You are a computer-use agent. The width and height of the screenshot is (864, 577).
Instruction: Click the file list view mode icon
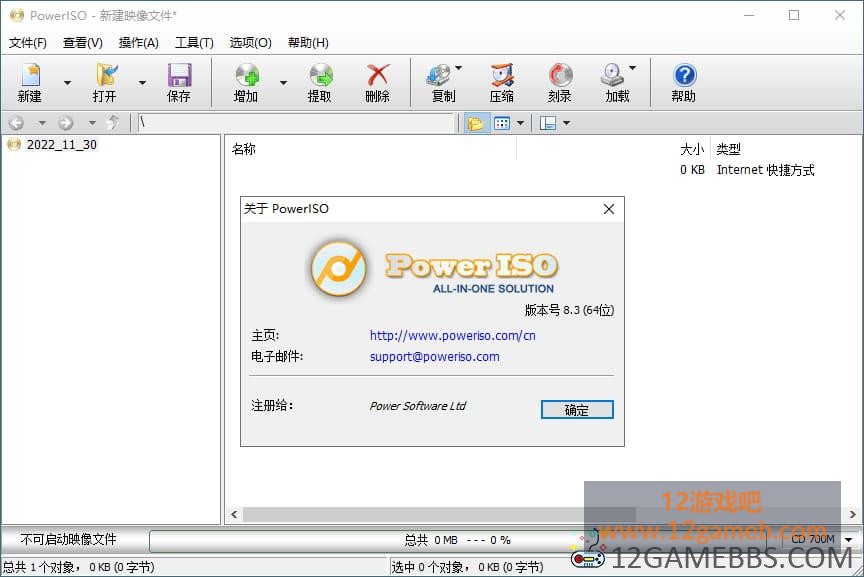click(x=502, y=123)
